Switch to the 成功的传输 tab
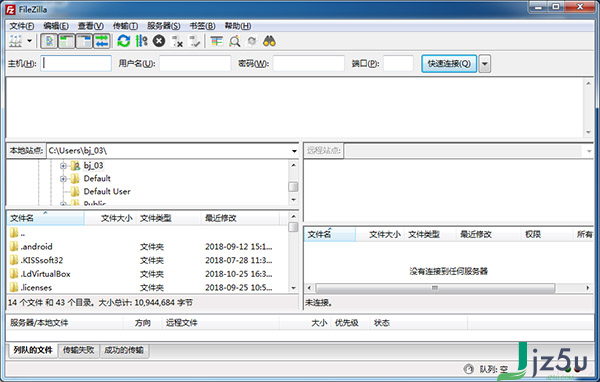Viewport: 600px width, 382px height. [x=124, y=350]
